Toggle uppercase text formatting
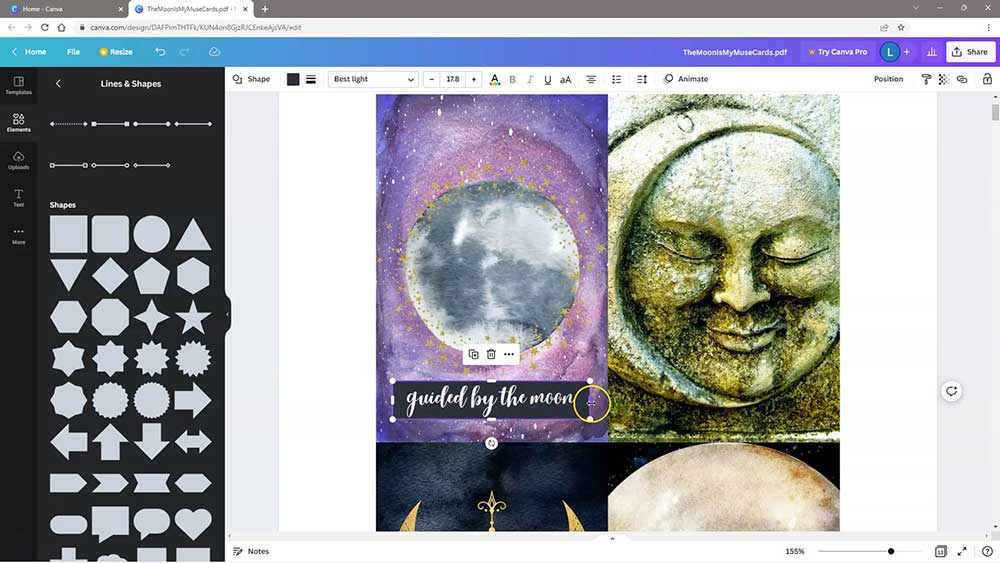 [566, 79]
